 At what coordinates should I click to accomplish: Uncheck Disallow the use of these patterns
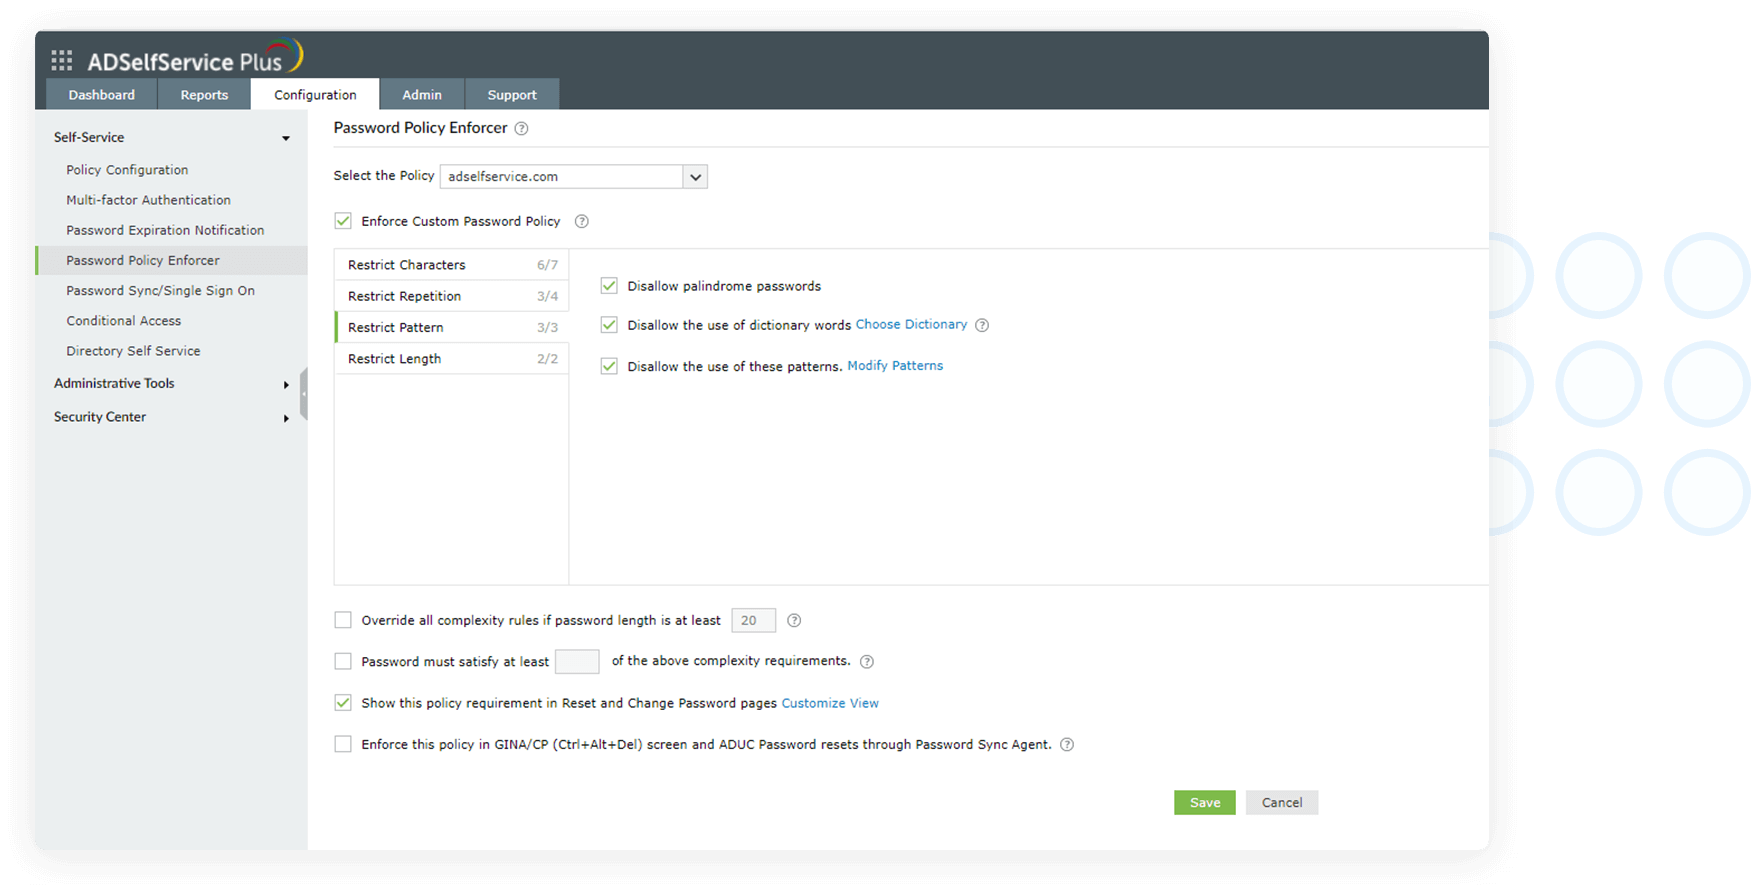pos(609,366)
